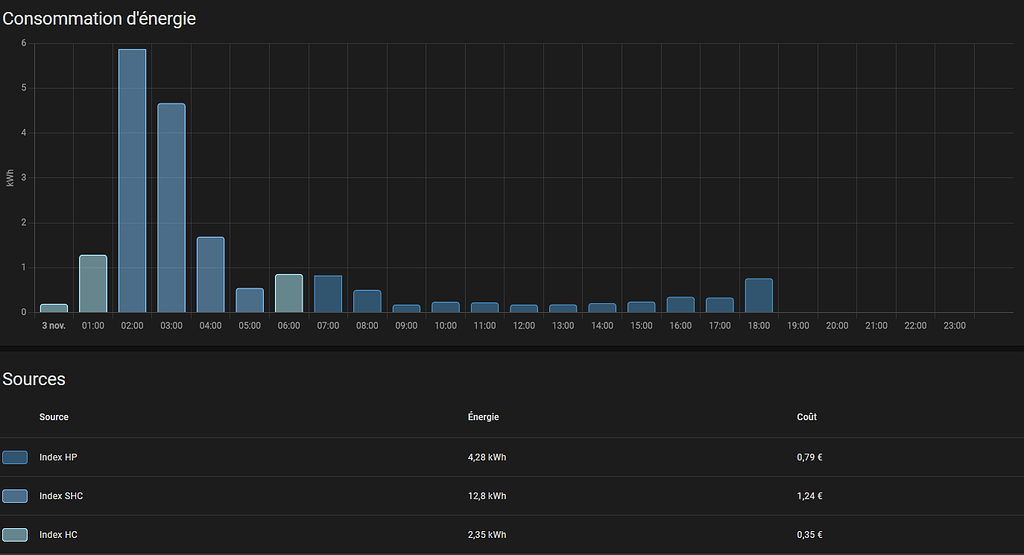1024x555 pixels.
Task: Click the 05:00 consumption bar
Action: (x=249, y=300)
